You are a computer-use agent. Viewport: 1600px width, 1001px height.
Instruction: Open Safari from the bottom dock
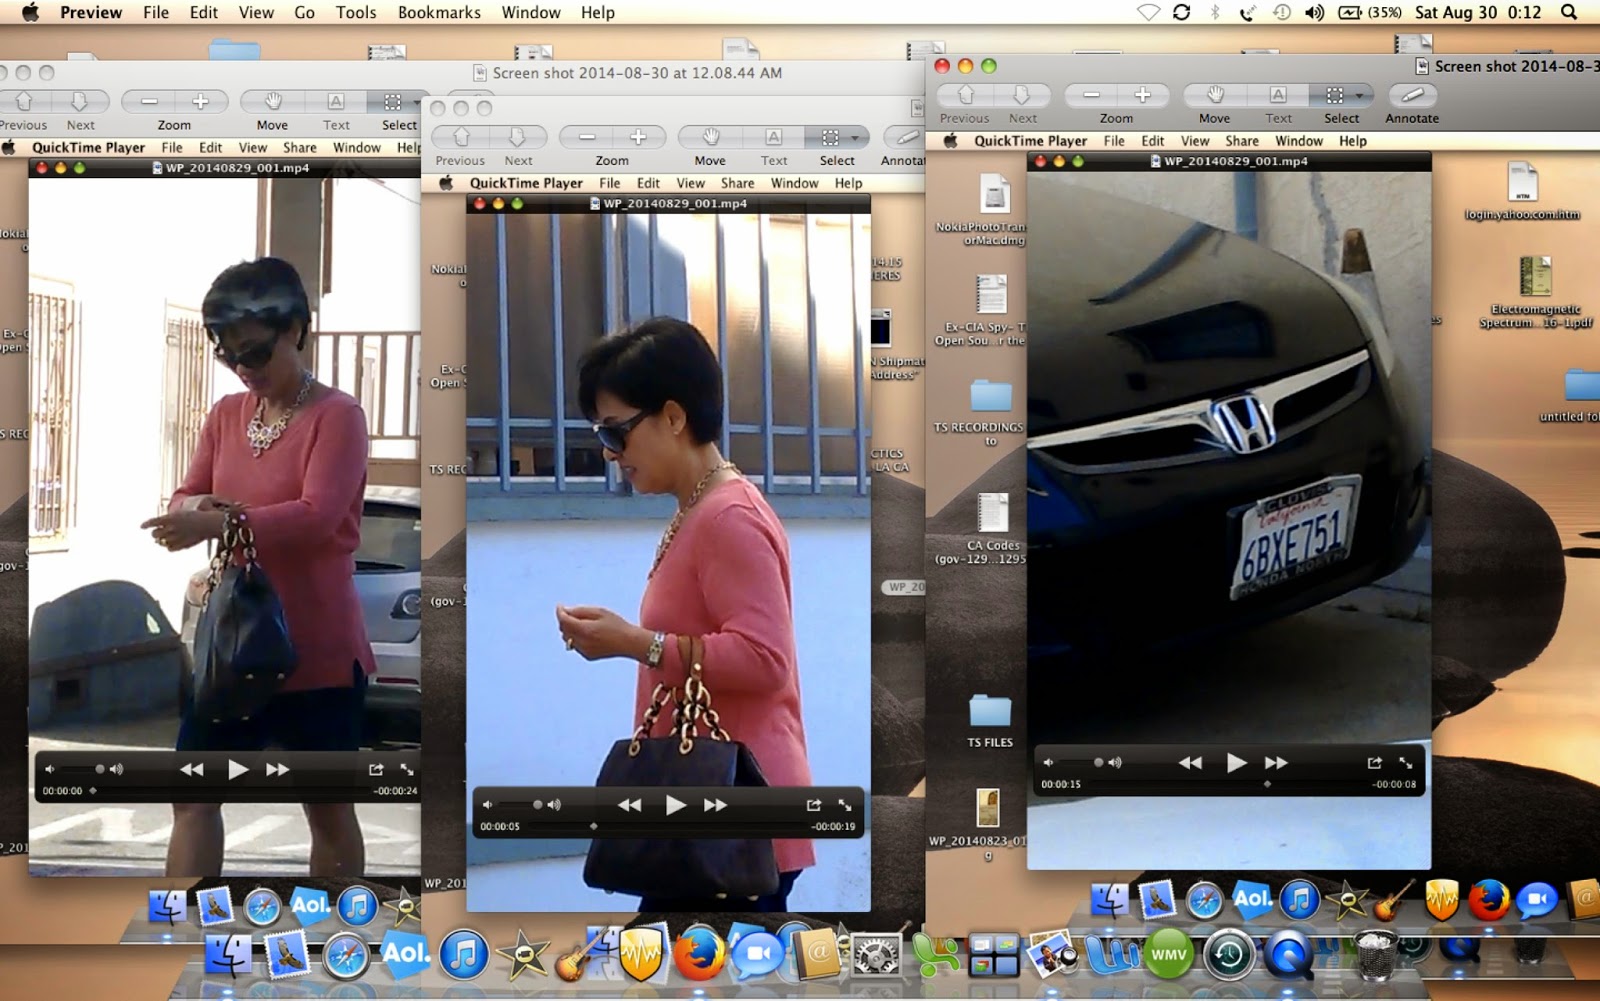346,955
